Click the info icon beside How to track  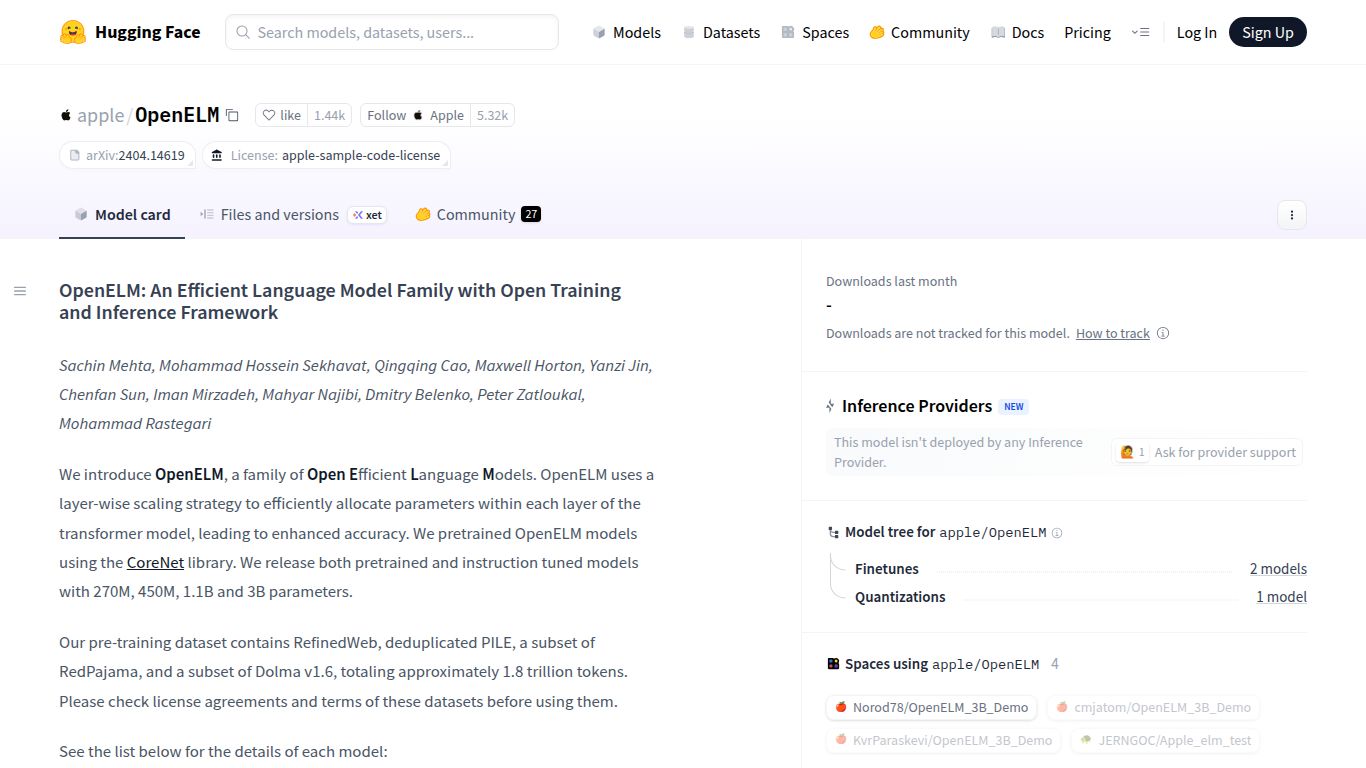[x=1163, y=334]
